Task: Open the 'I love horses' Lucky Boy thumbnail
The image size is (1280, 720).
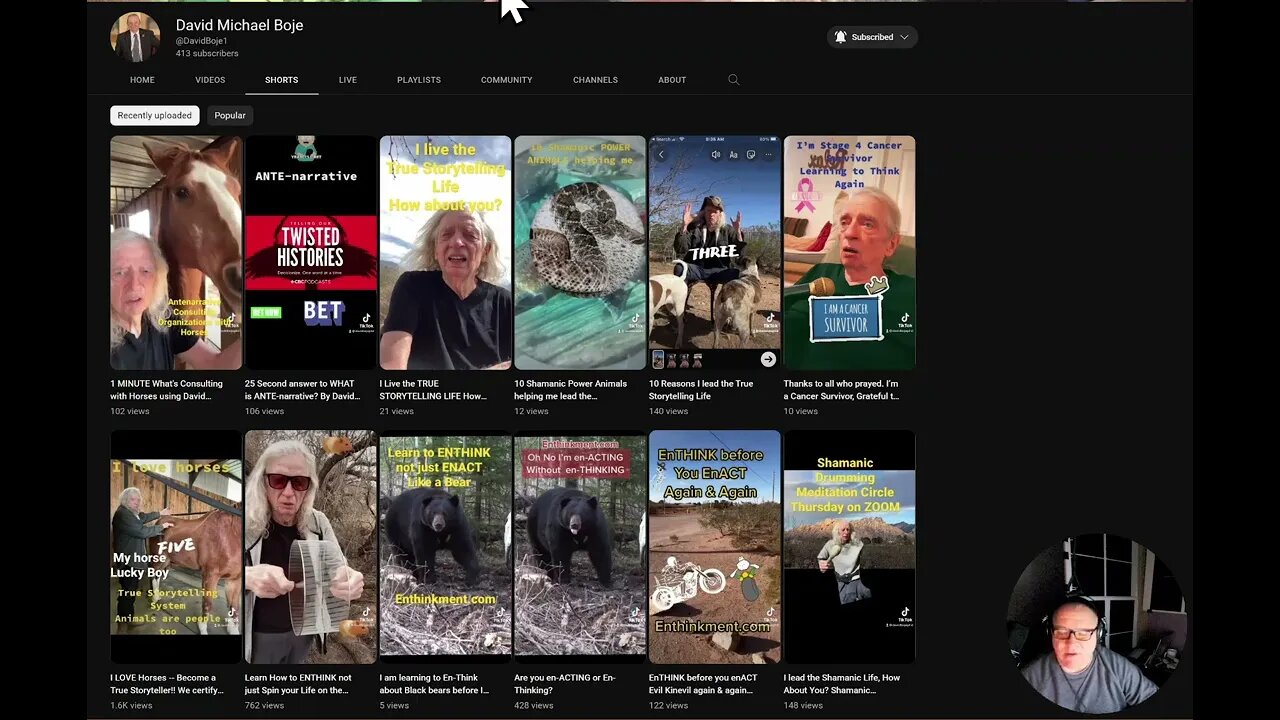Action: tap(176, 547)
